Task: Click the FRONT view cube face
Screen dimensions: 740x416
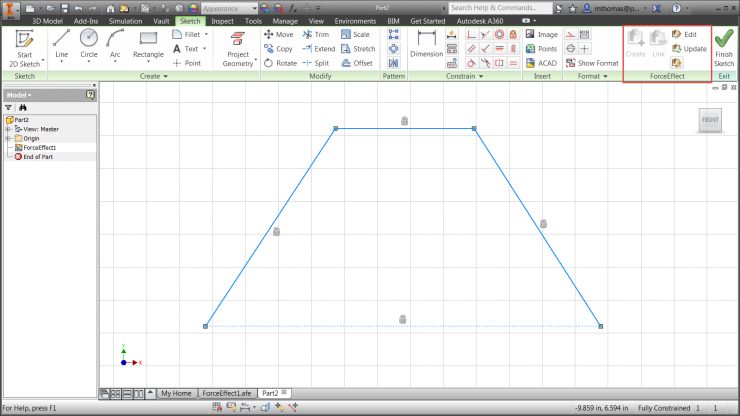Action: 710,120
